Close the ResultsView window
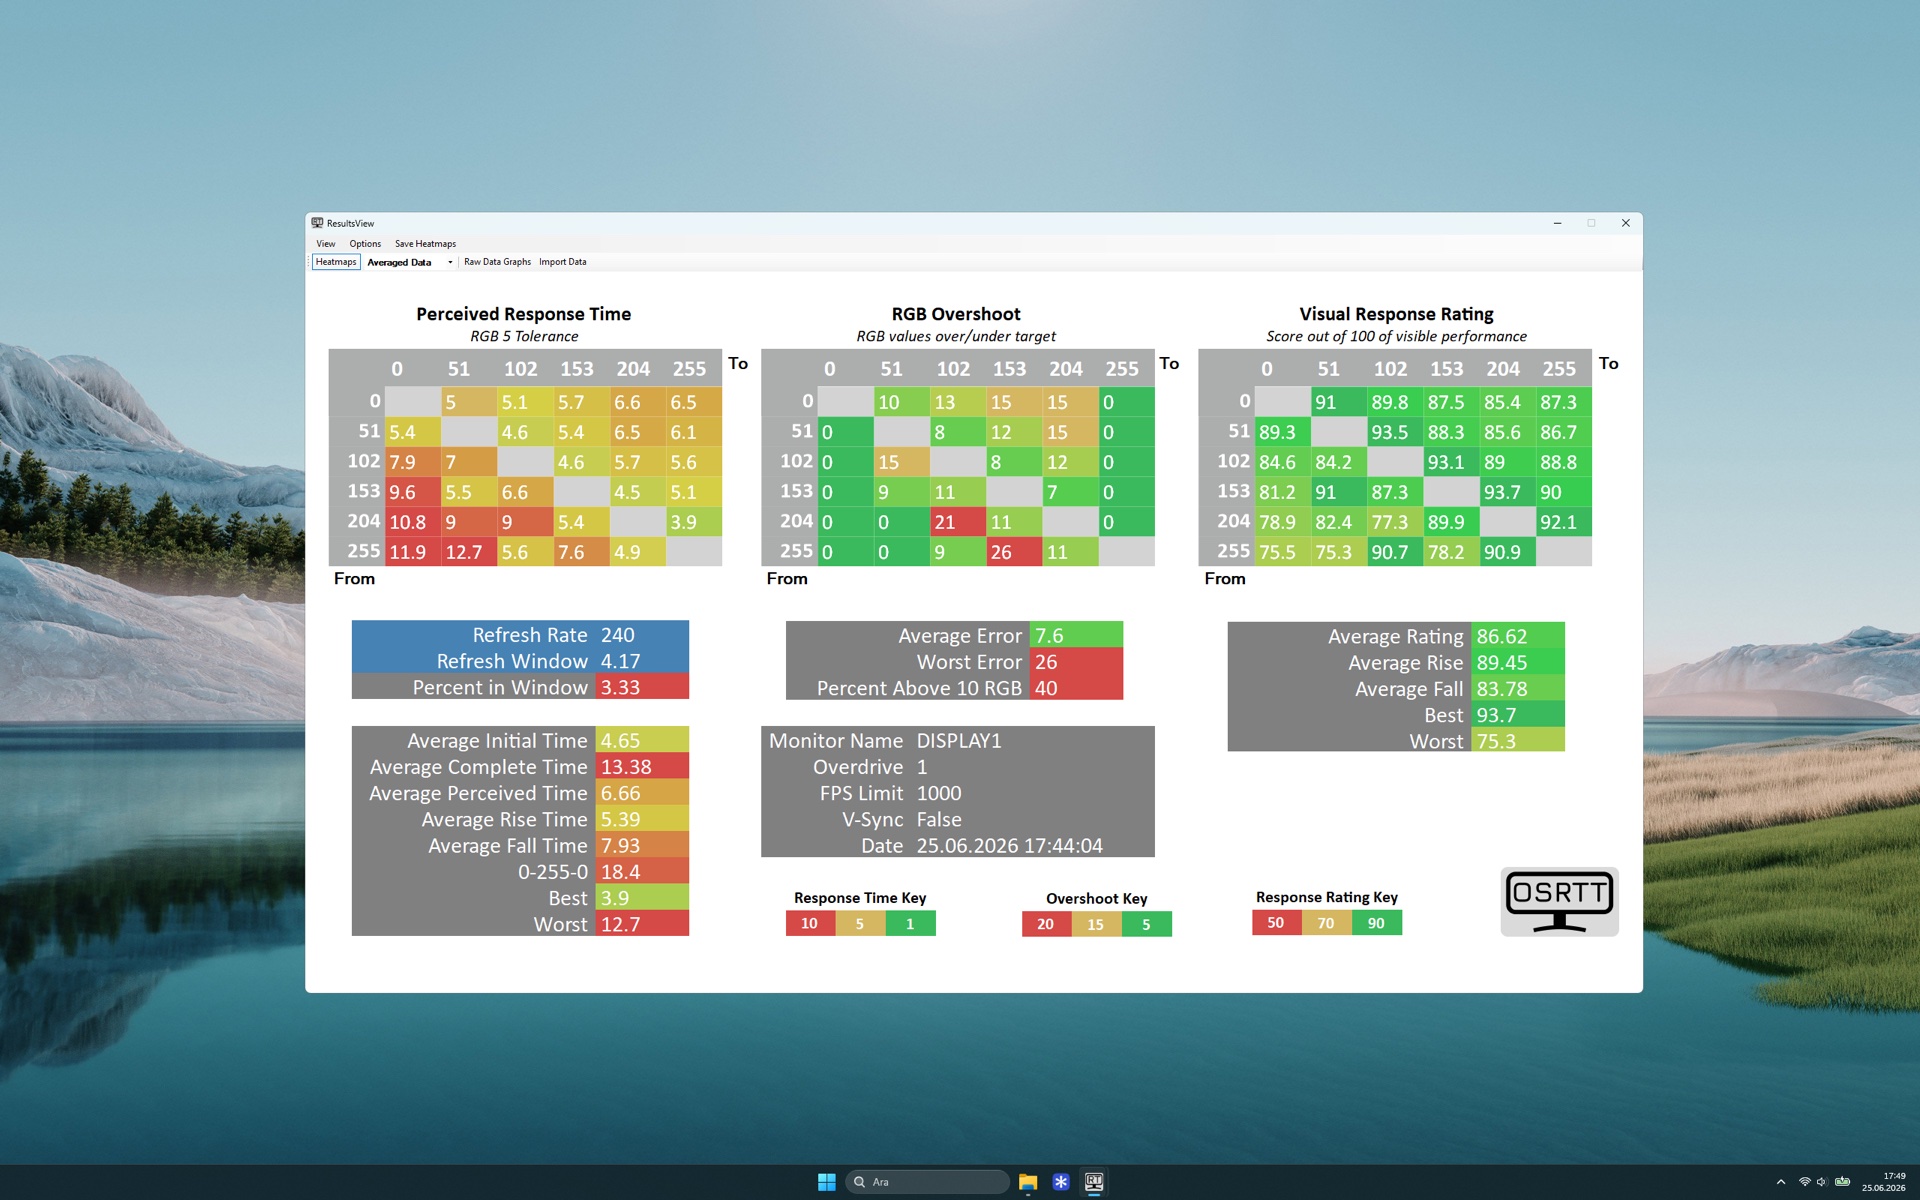Image resolution: width=1920 pixels, height=1200 pixels. coord(1625,223)
